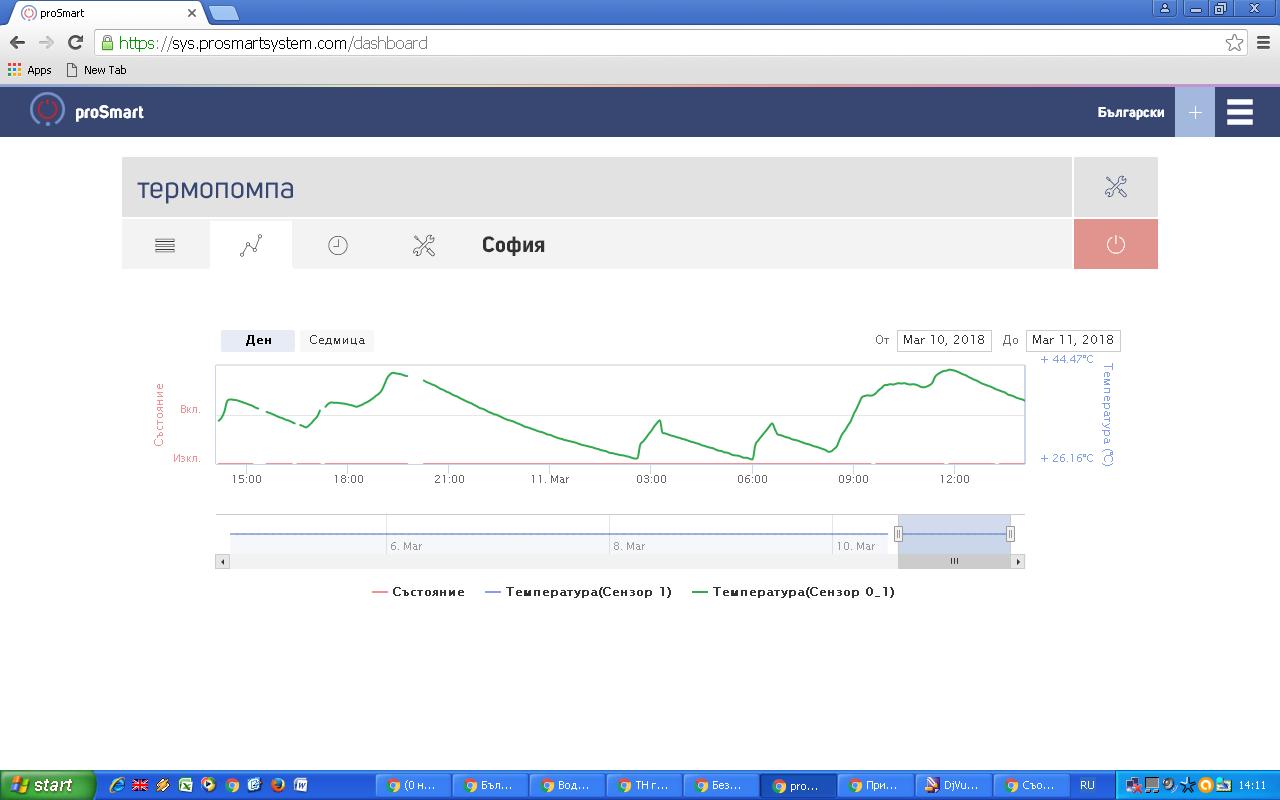Click the proSmart logo
The image size is (1280, 800).
point(87,111)
